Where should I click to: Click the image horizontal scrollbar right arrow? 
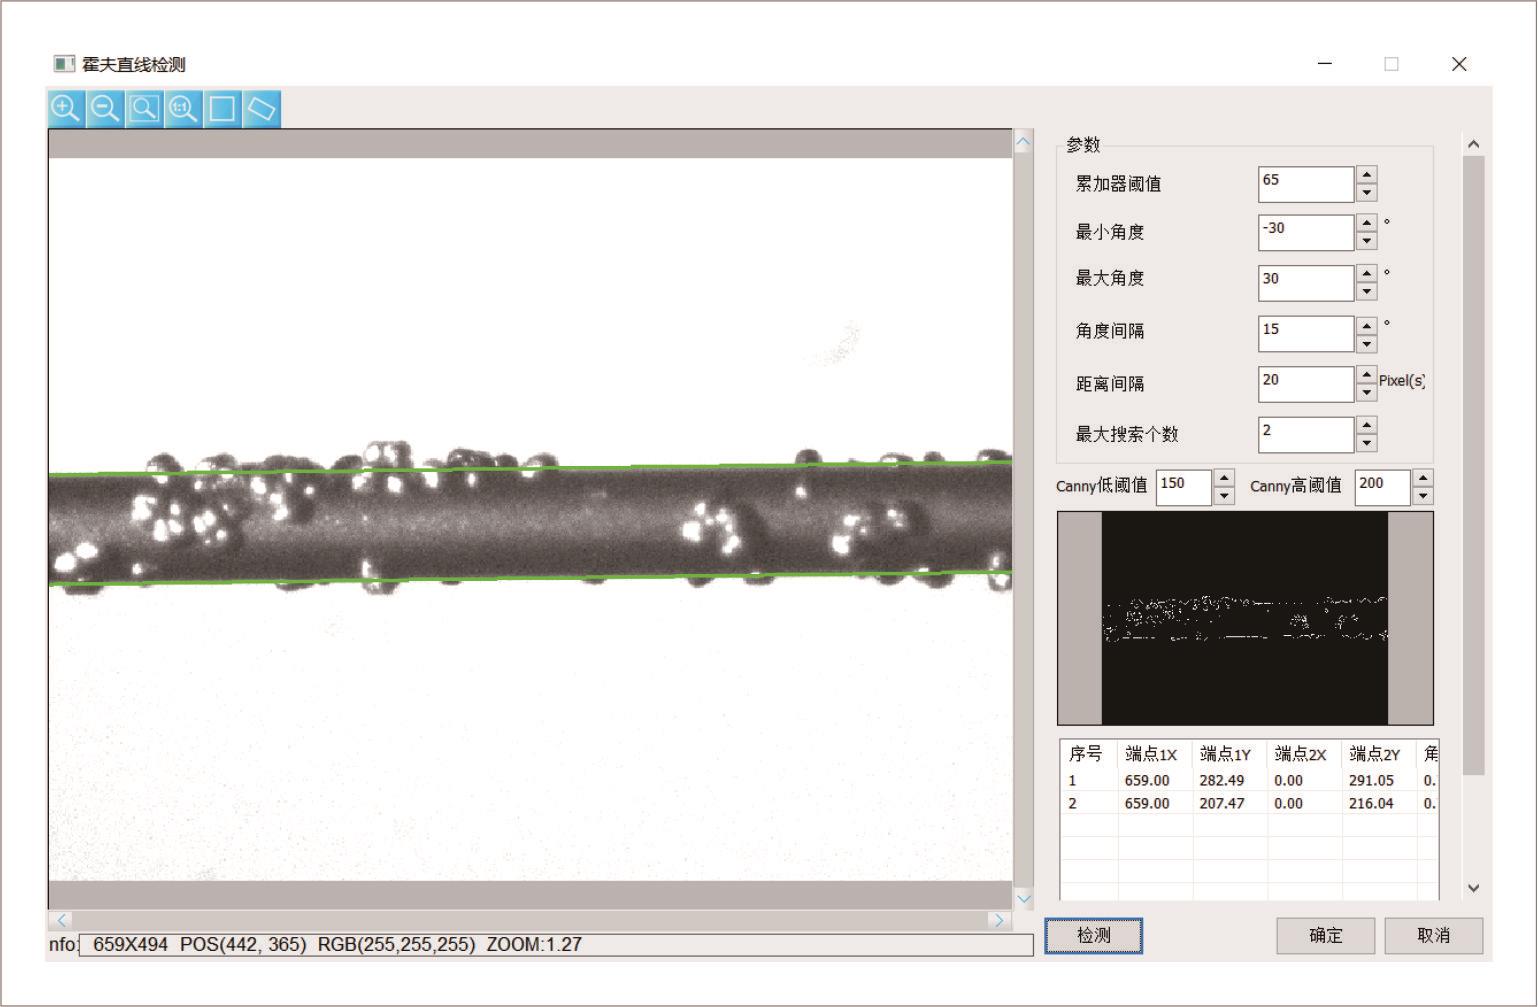tap(997, 920)
